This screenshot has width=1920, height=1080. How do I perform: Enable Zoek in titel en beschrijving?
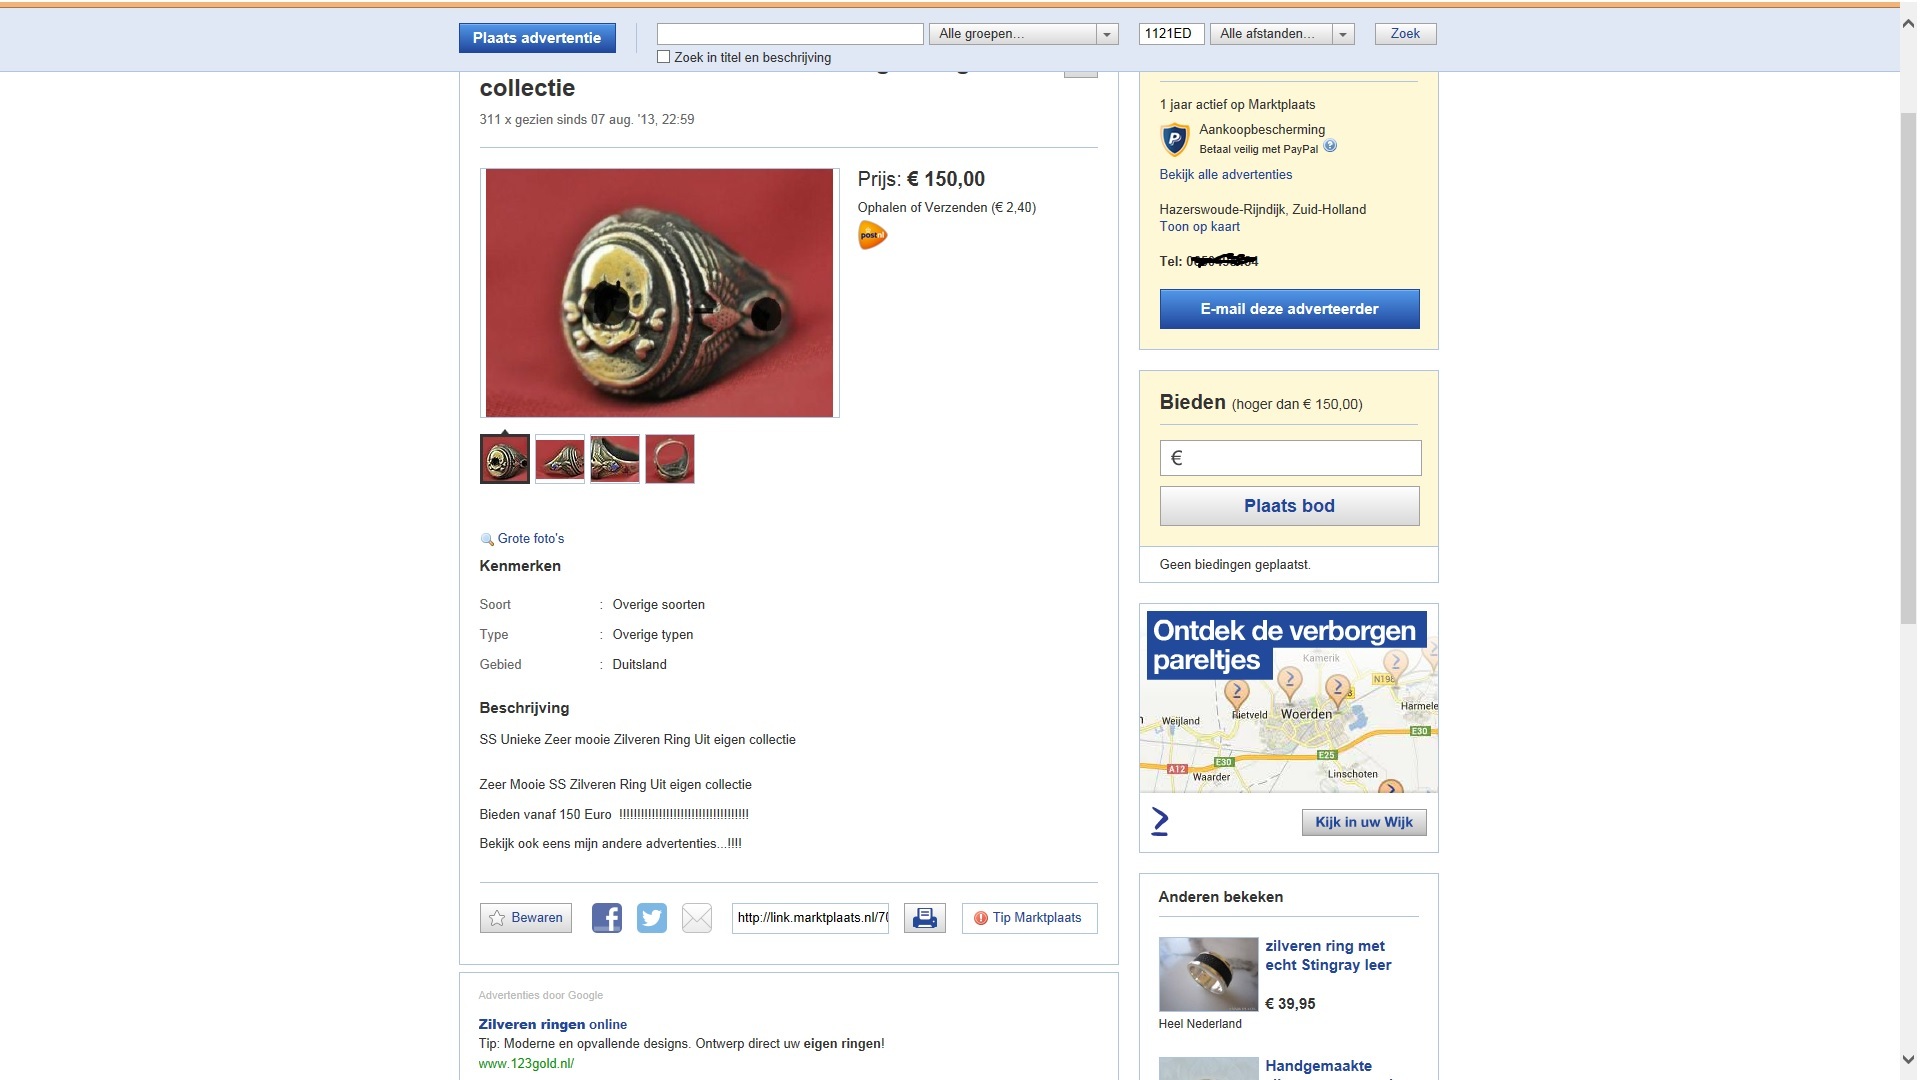[663, 57]
